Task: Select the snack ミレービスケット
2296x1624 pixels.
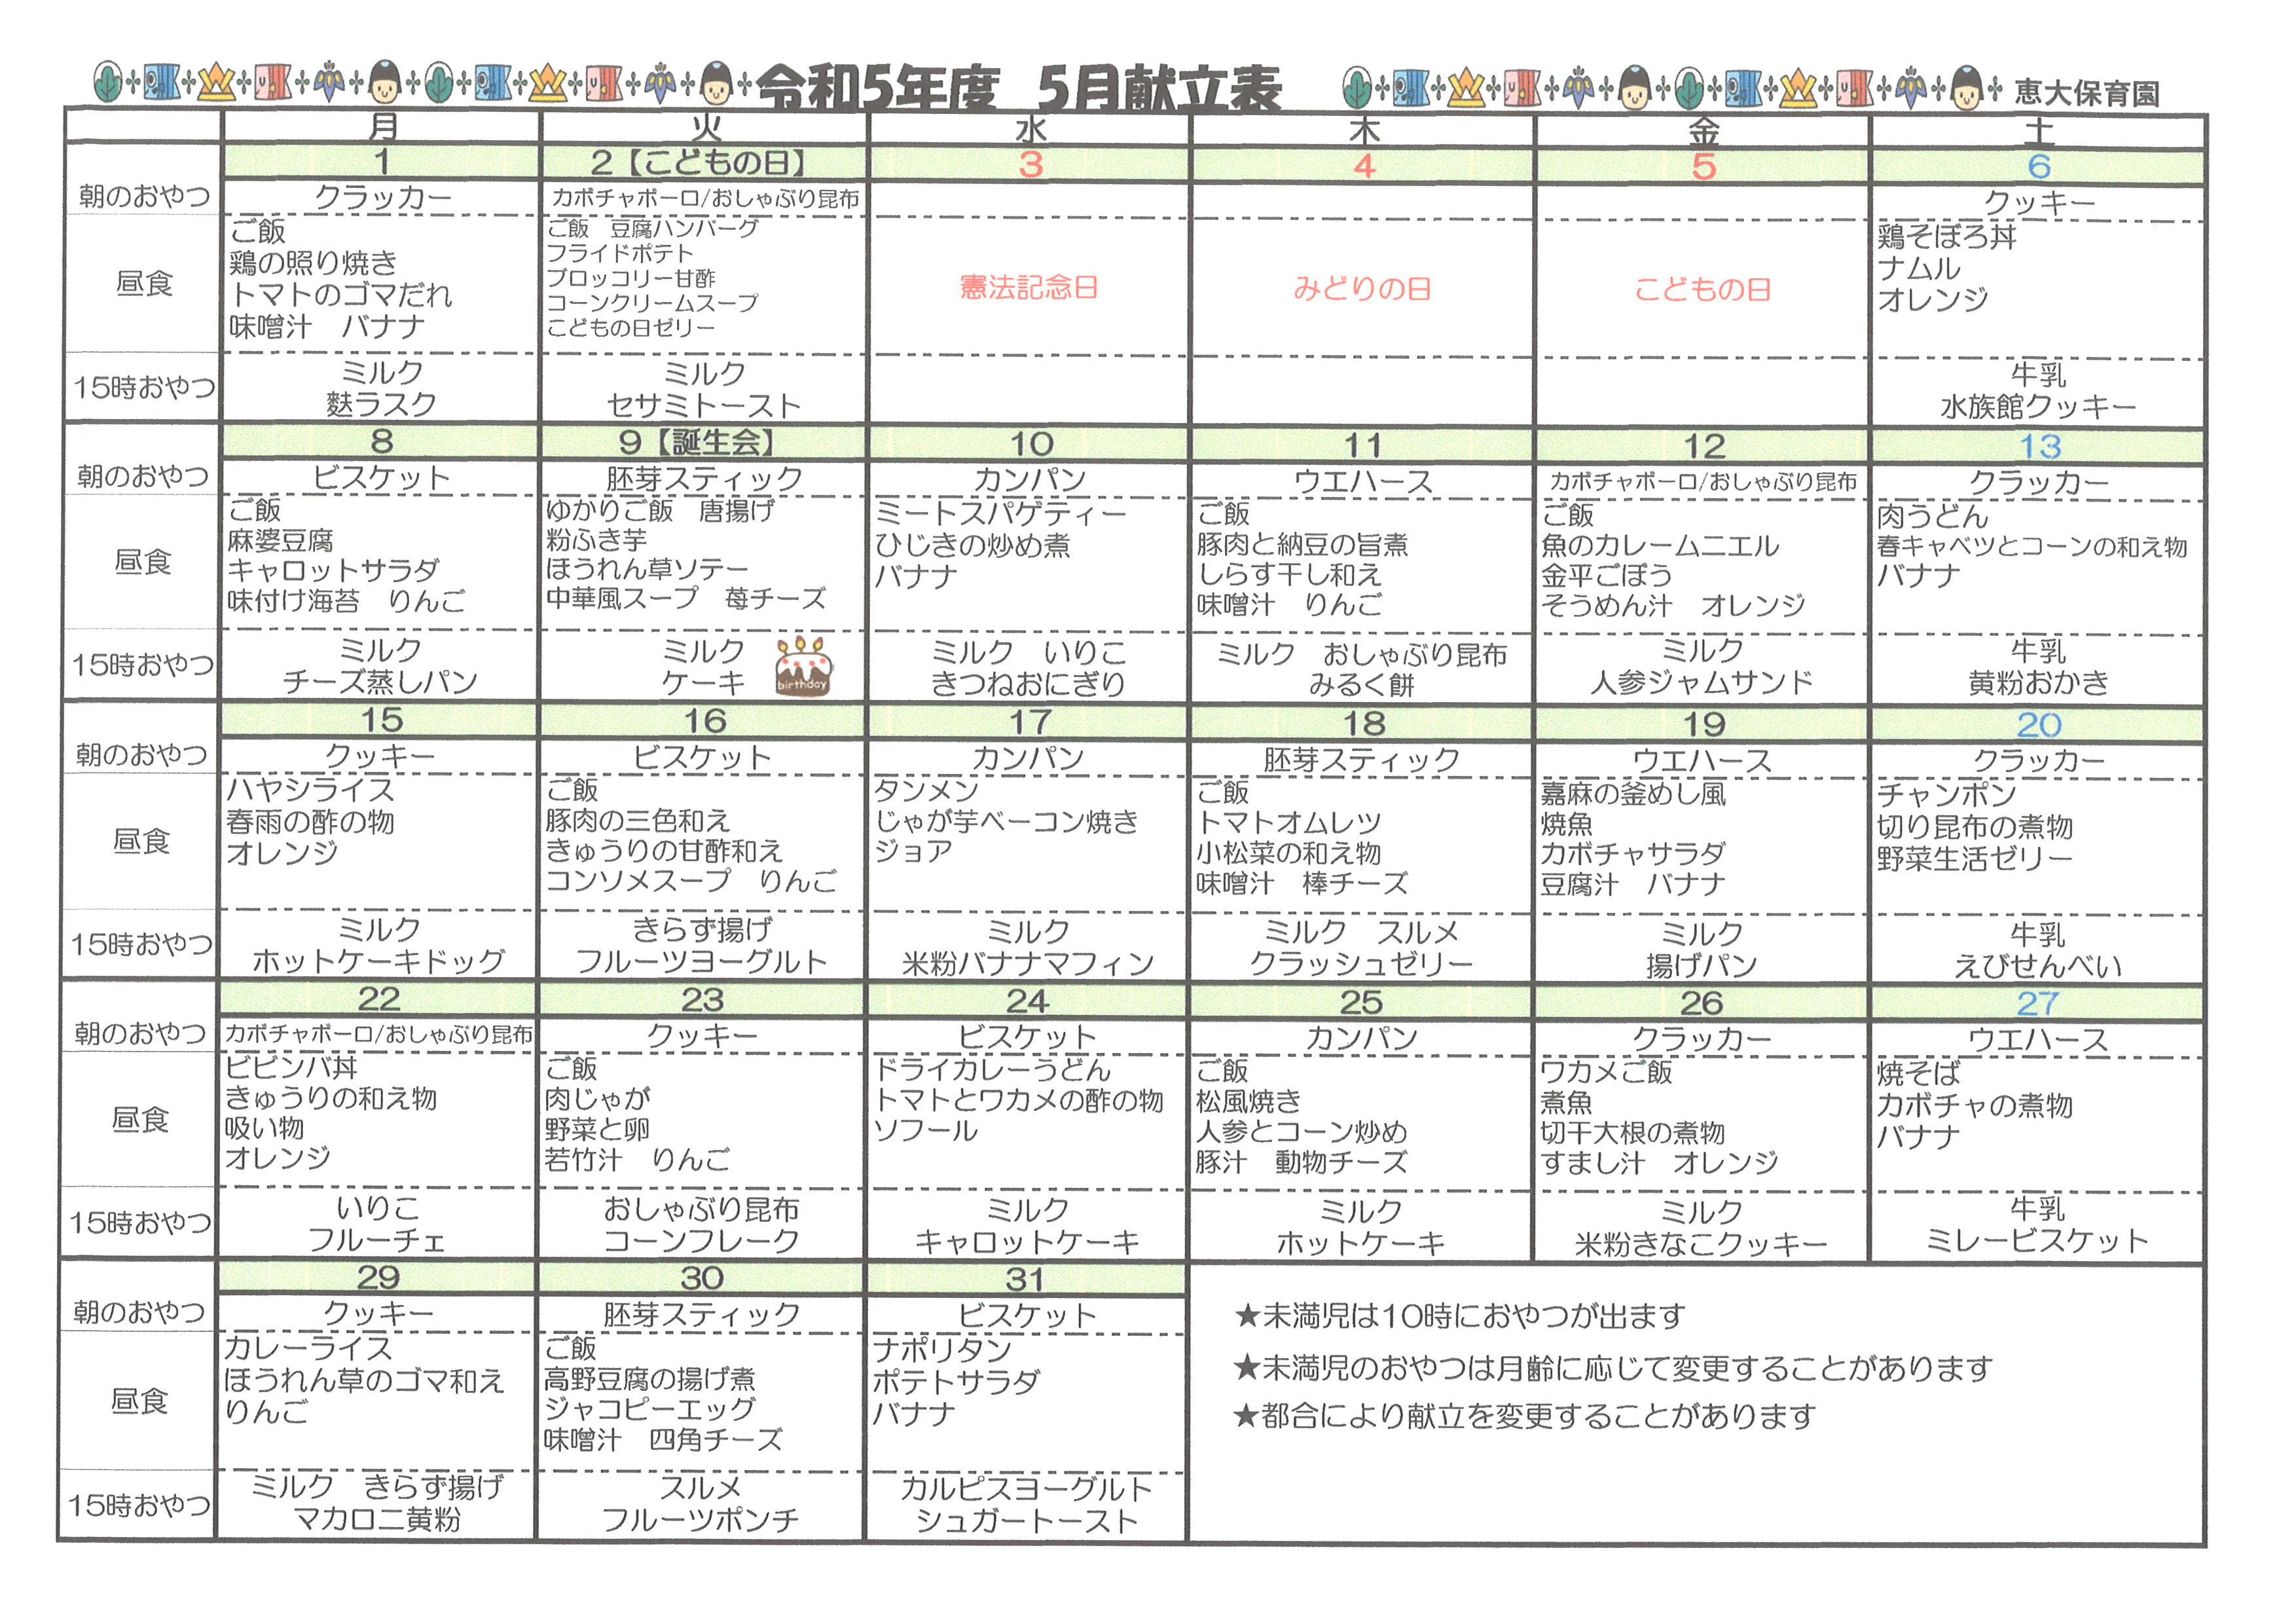Action: pyautogui.click(x=2037, y=1241)
